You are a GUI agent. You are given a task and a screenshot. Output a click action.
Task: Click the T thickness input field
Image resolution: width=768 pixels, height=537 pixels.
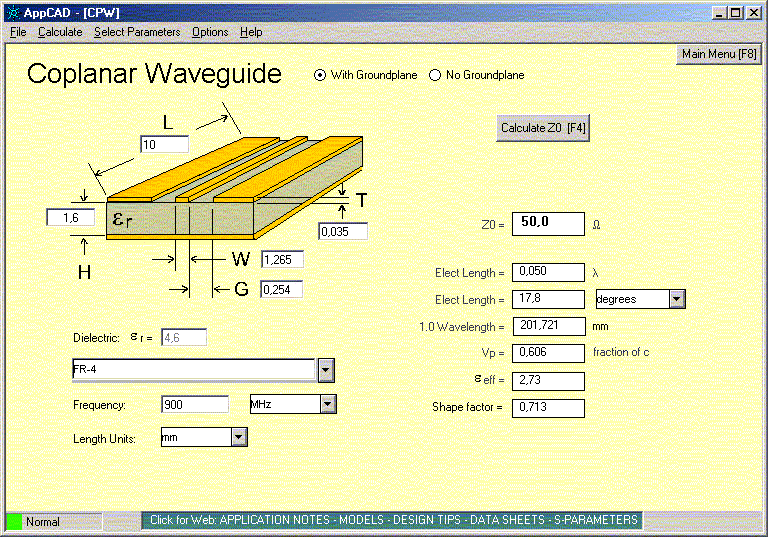click(x=343, y=231)
